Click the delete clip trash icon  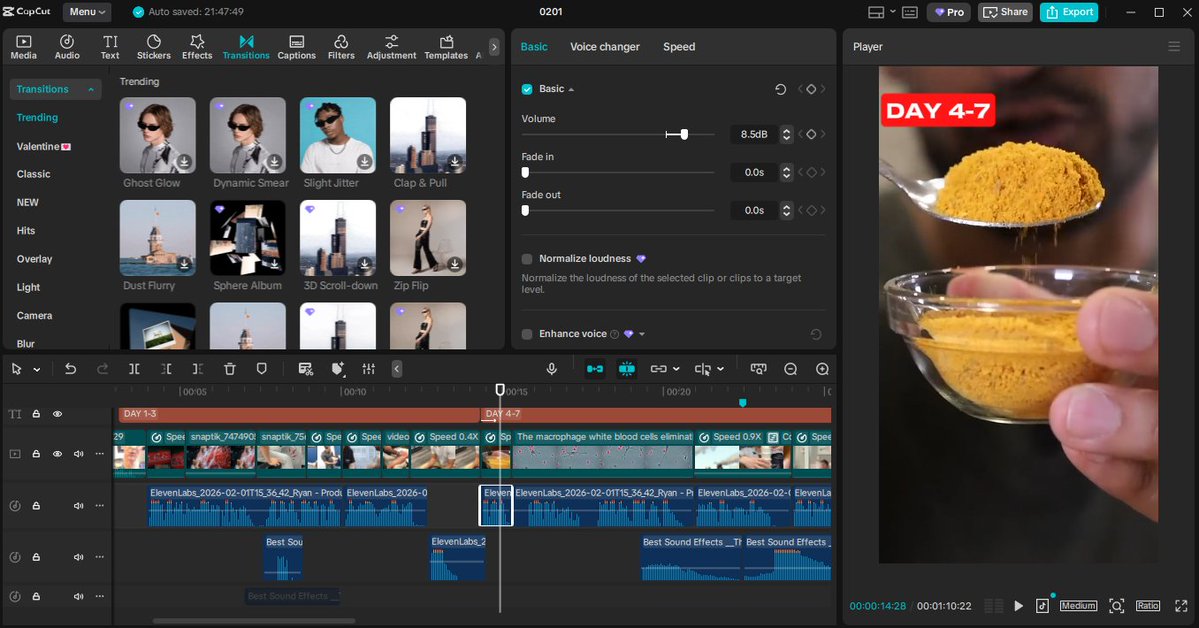click(229, 368)
